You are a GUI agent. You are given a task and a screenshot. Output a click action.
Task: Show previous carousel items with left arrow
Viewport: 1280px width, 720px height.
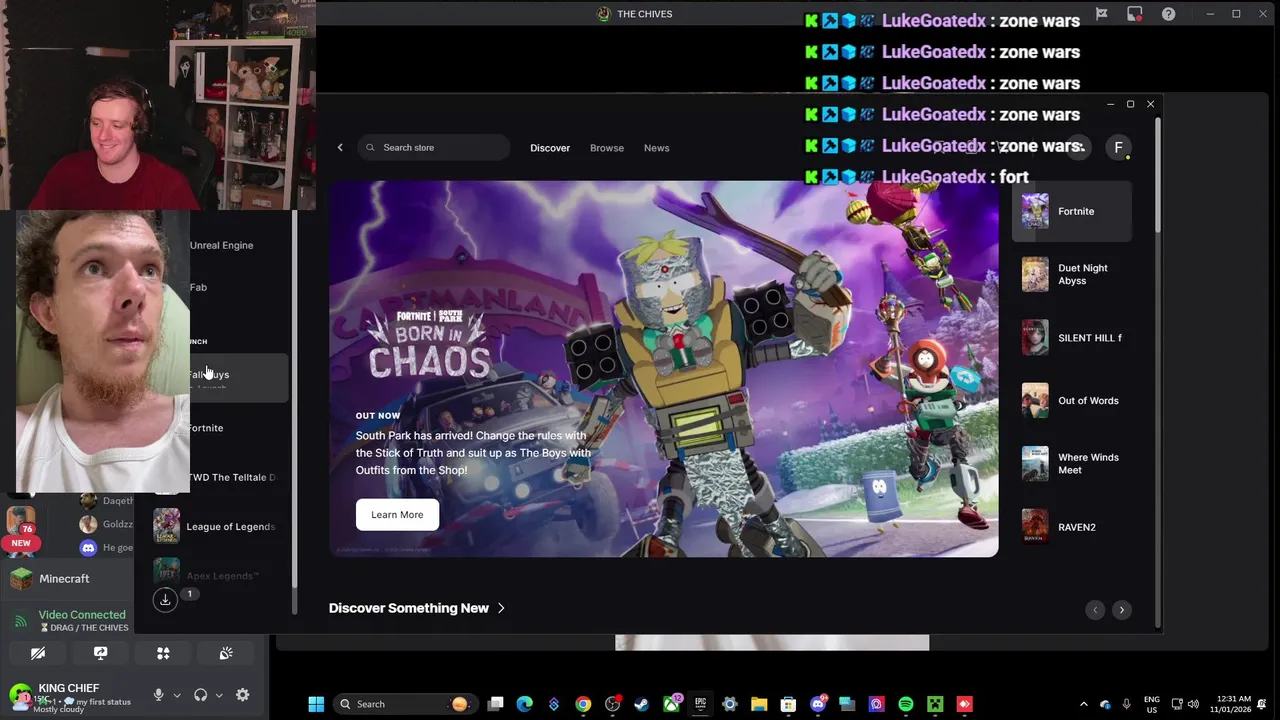[x=1095, y=610]
